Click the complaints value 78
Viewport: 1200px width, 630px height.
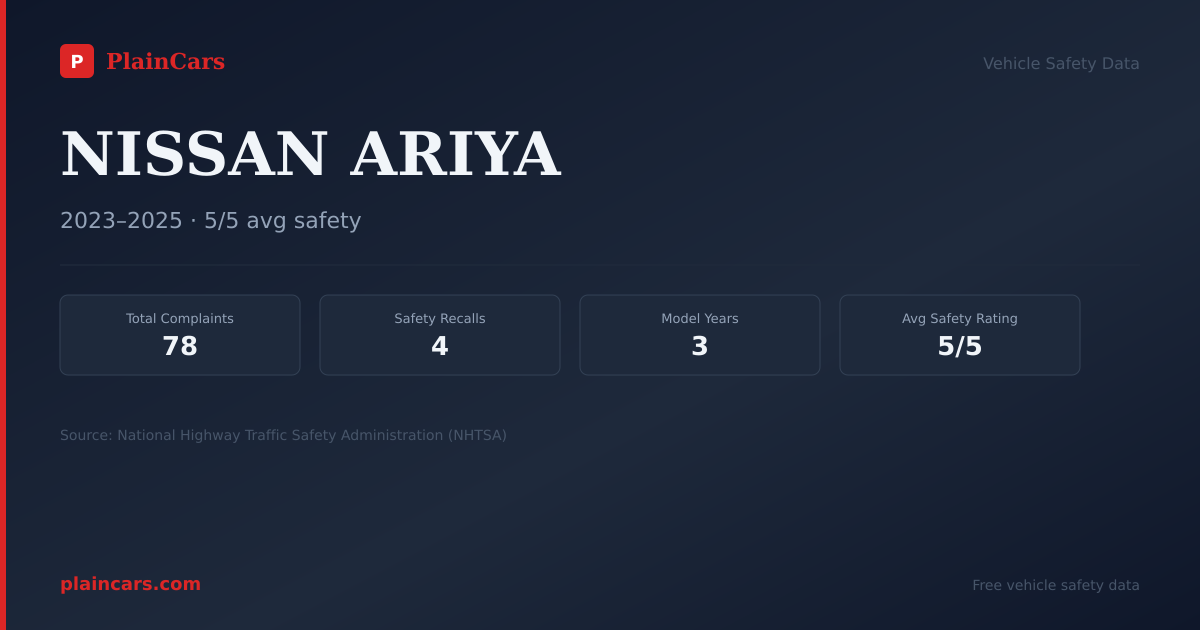180,347
